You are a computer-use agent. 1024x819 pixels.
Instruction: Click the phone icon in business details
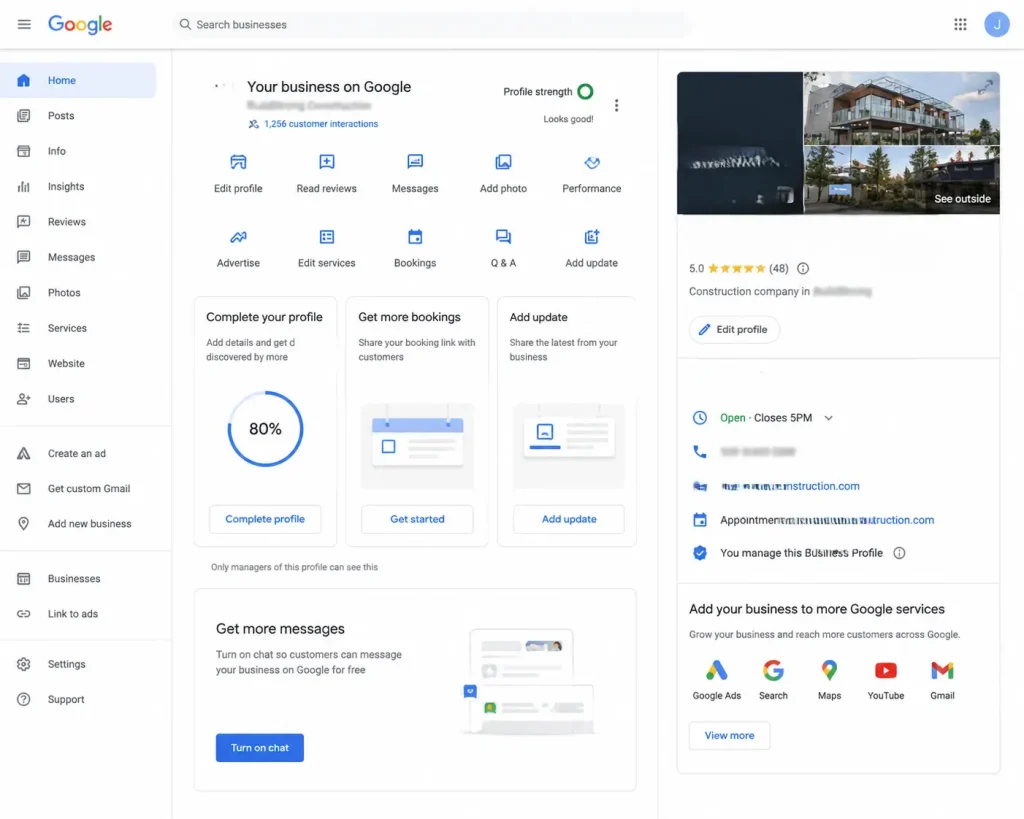tap(699, 451)
